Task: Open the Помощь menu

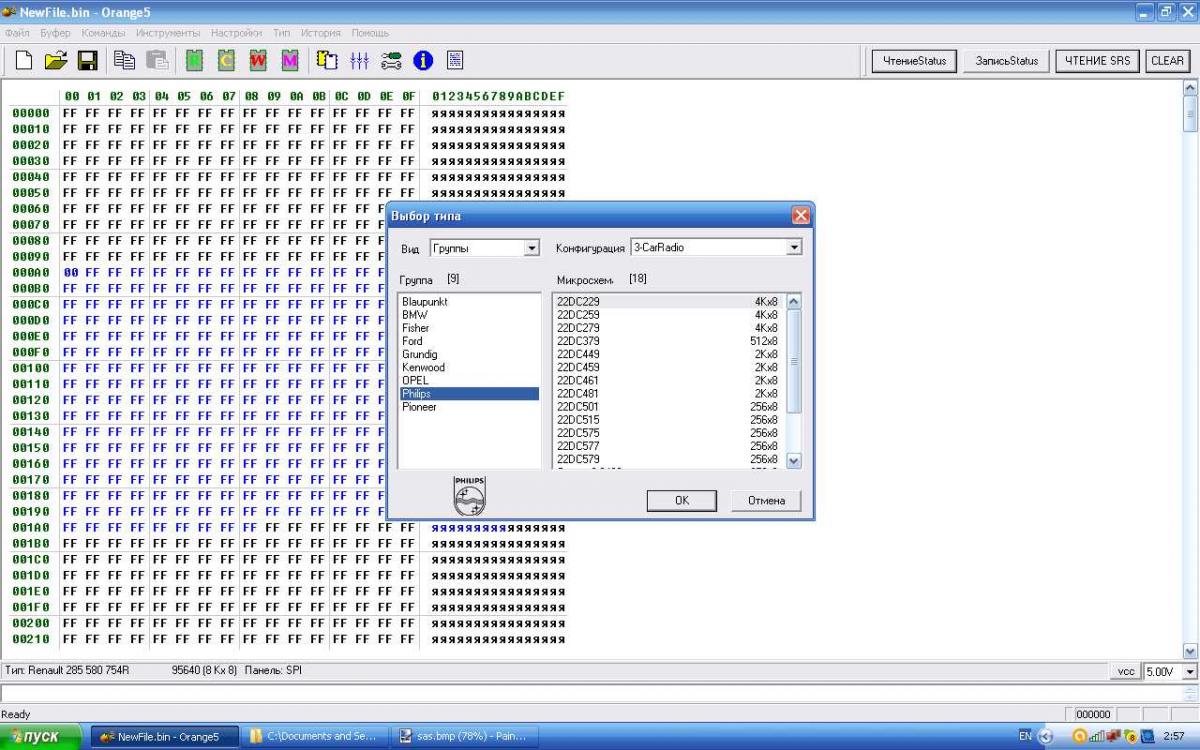Action: [370, 33]
